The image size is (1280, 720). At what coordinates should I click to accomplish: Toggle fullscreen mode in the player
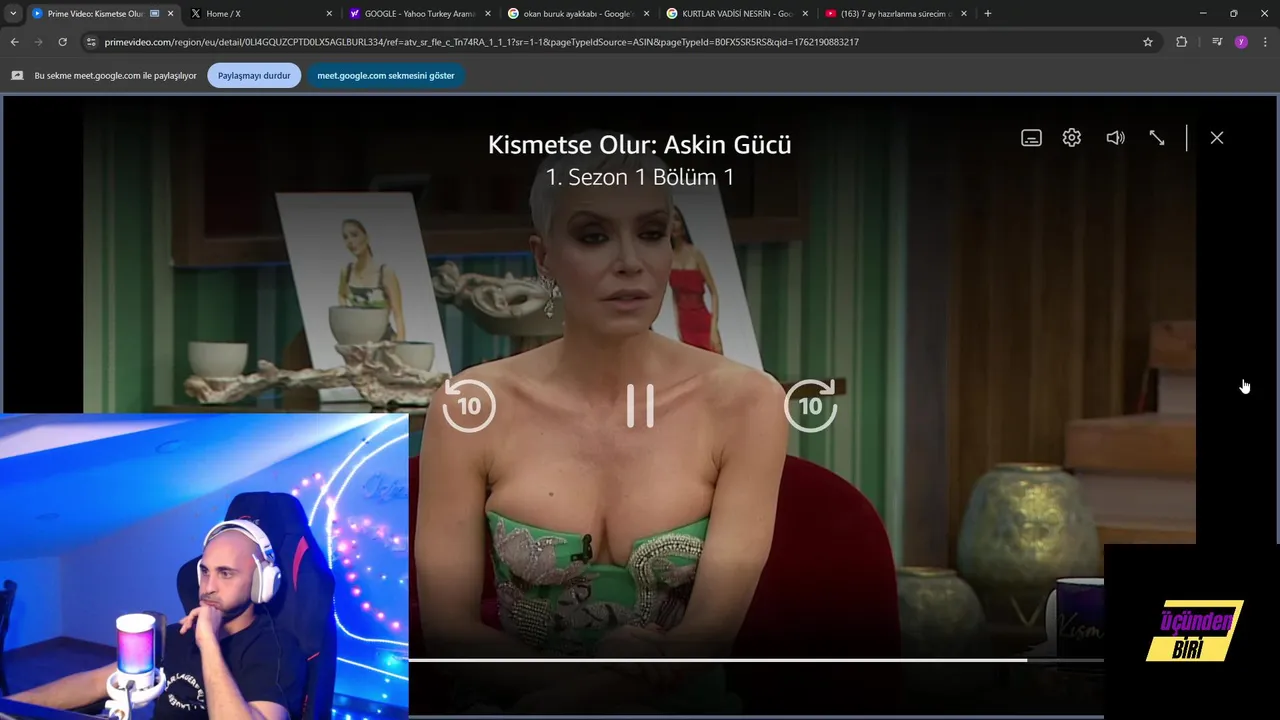1157,138
